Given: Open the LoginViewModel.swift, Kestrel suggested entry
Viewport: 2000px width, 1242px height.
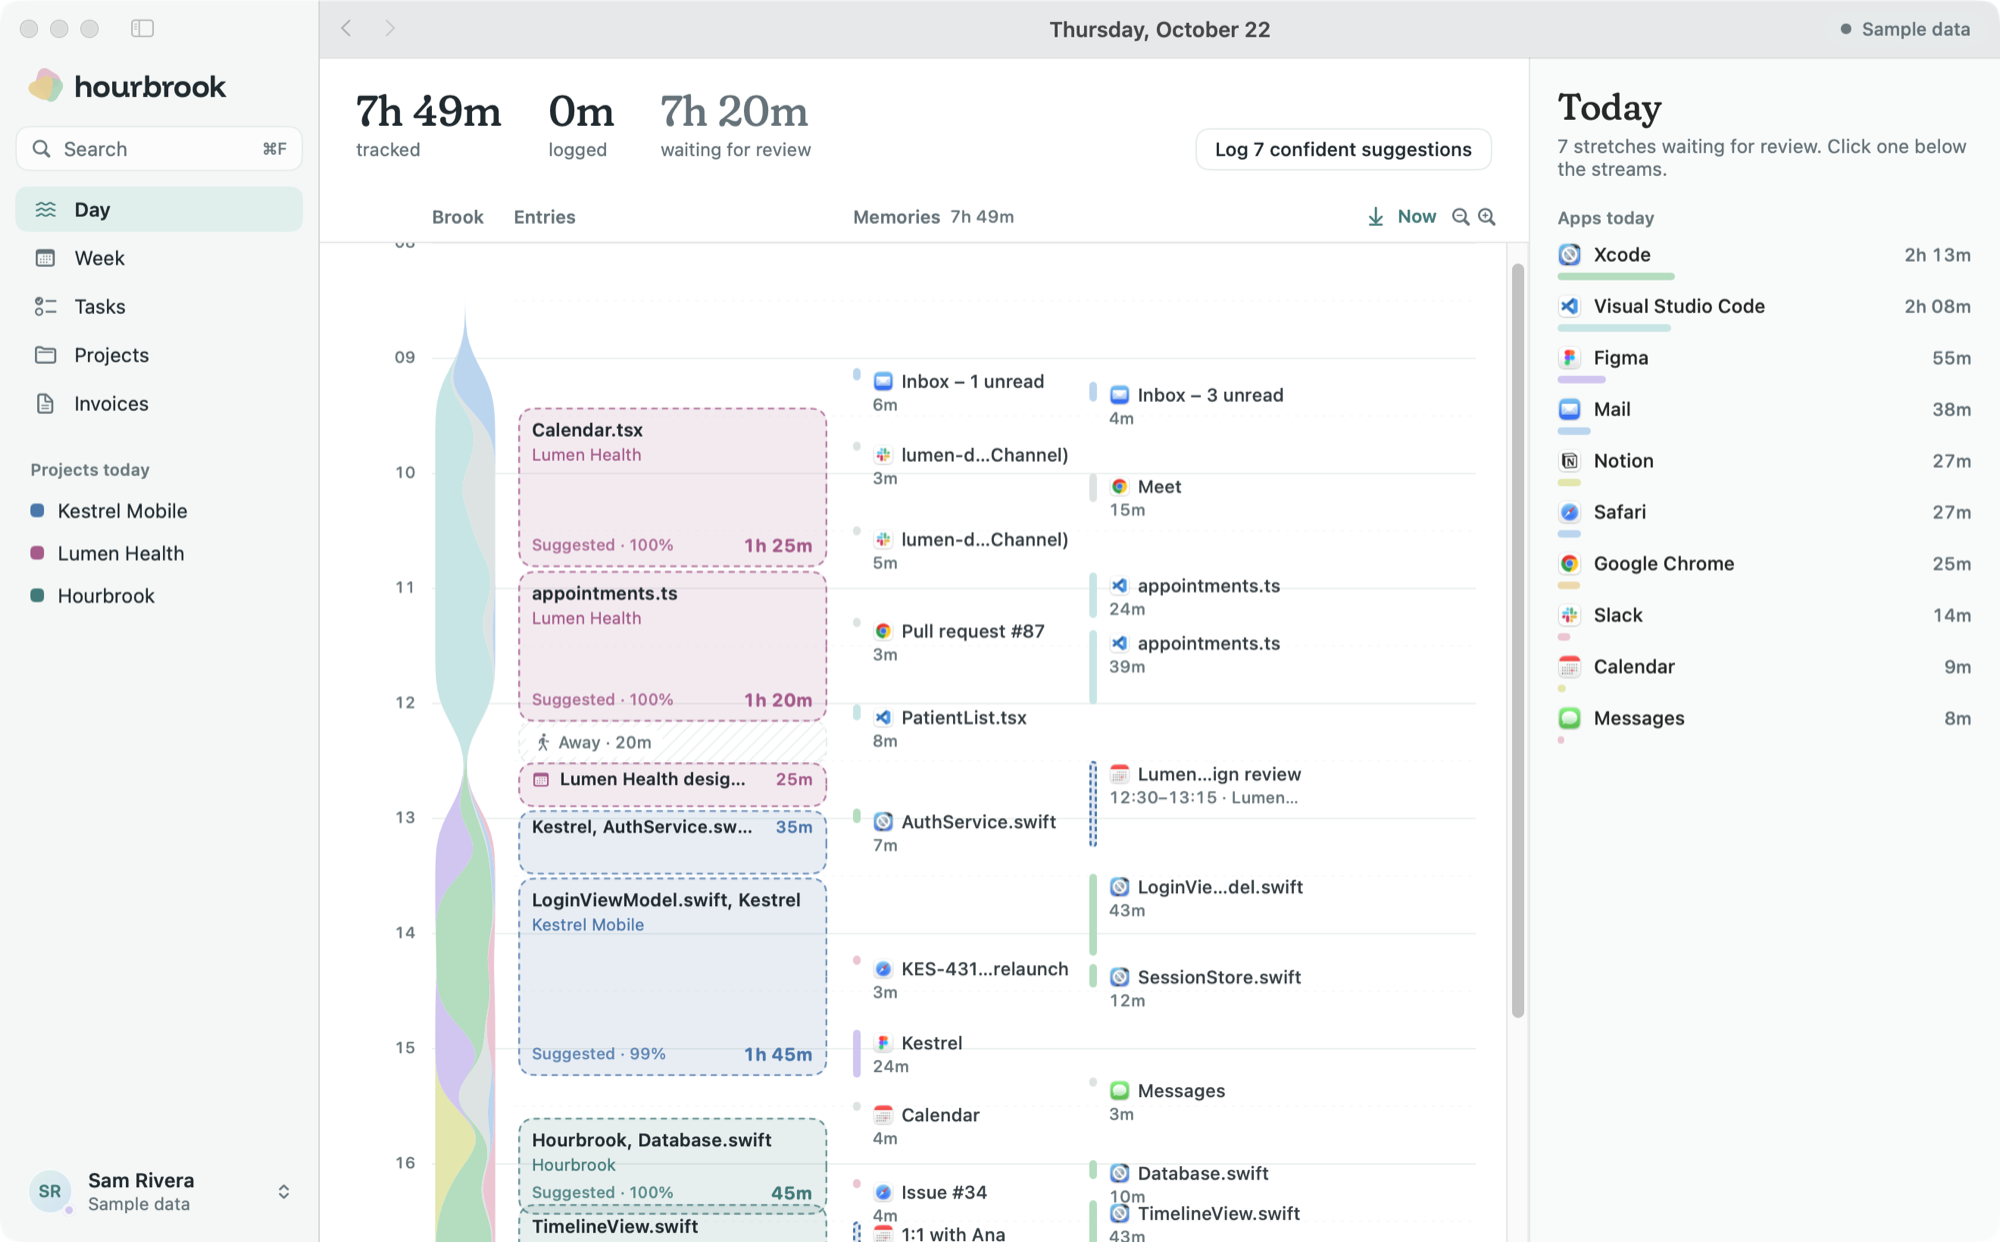Looking at the screenshot, I should 672,976.
